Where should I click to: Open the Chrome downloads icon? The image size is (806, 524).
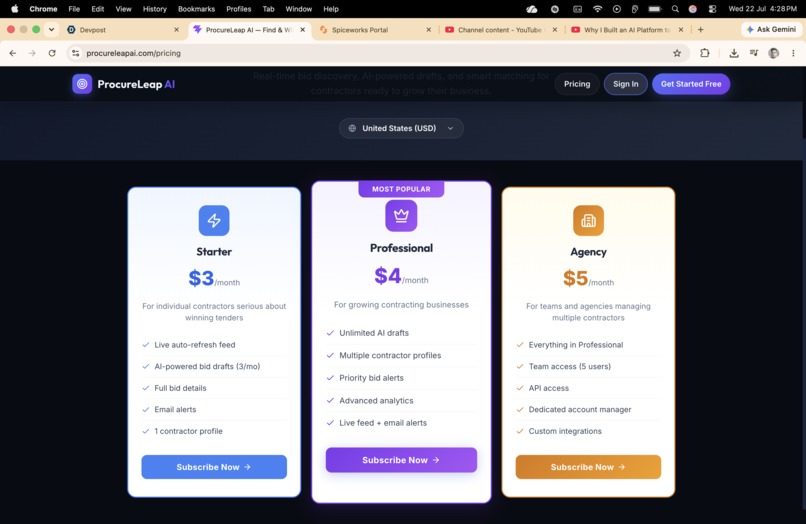(x=734, y=53)
